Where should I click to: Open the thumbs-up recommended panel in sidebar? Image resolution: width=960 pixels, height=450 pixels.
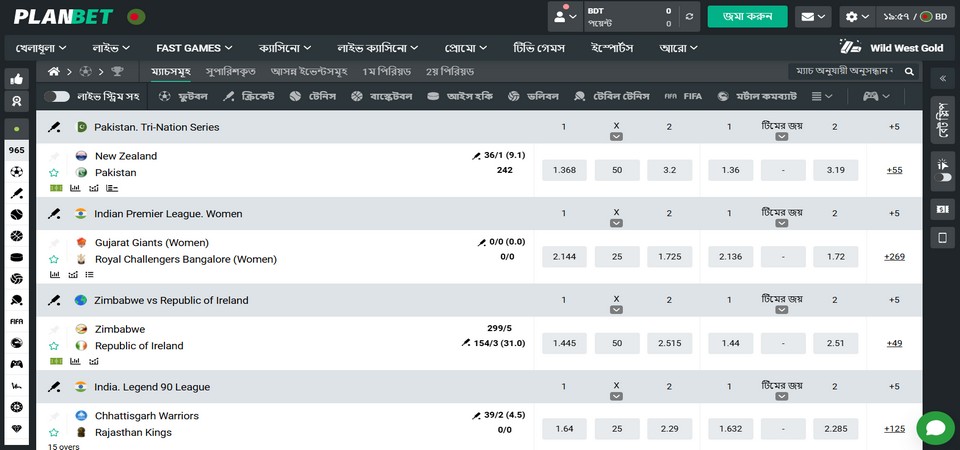tap(16, 79)
